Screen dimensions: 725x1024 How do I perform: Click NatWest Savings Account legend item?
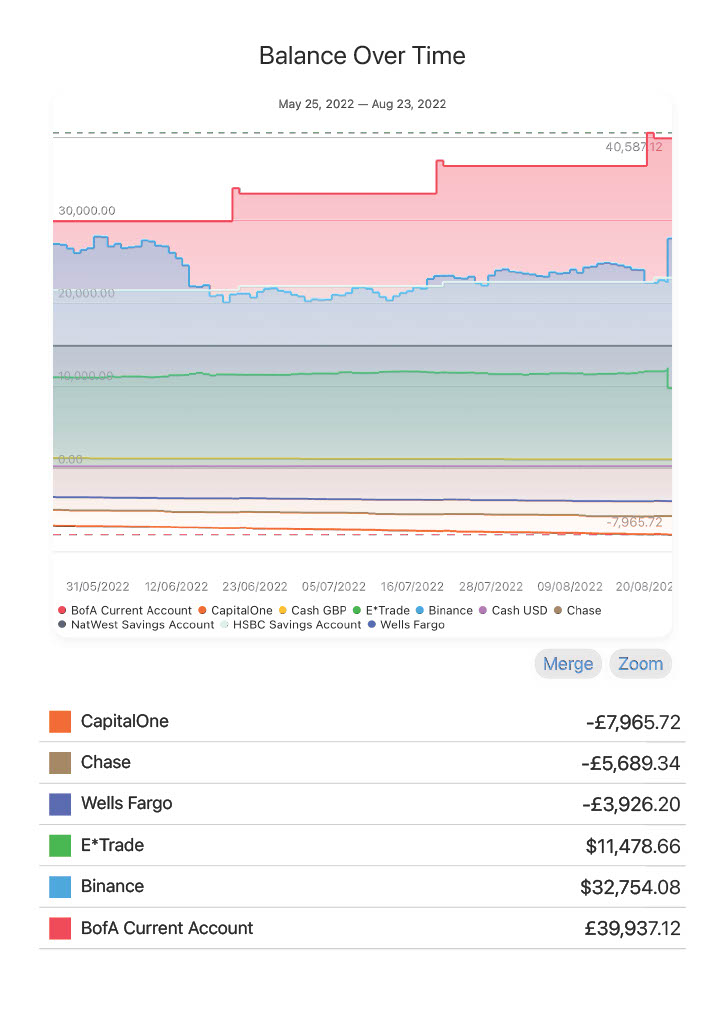coord(136,625)
